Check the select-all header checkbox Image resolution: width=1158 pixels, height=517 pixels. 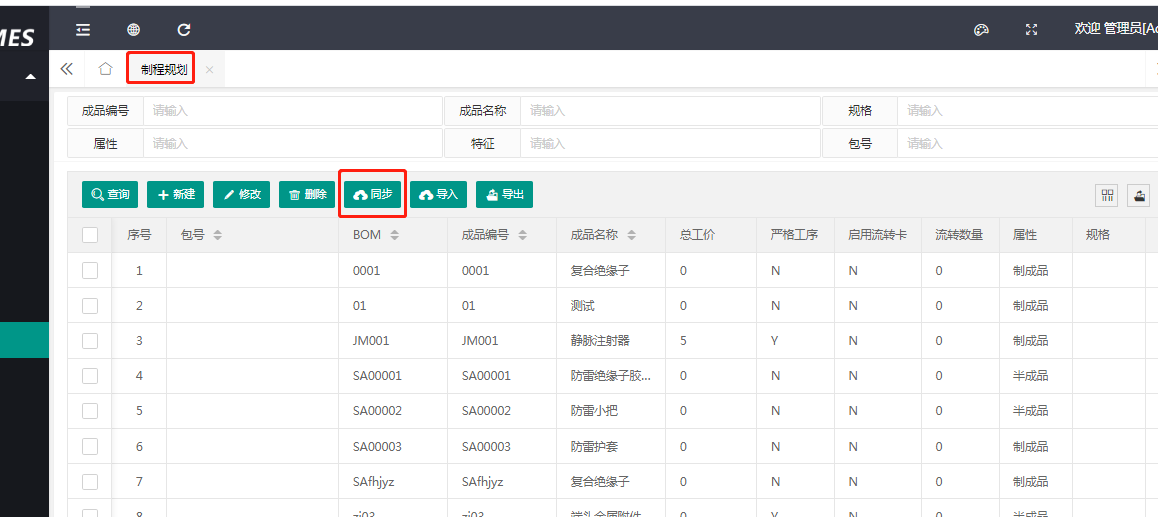(90, 235)
